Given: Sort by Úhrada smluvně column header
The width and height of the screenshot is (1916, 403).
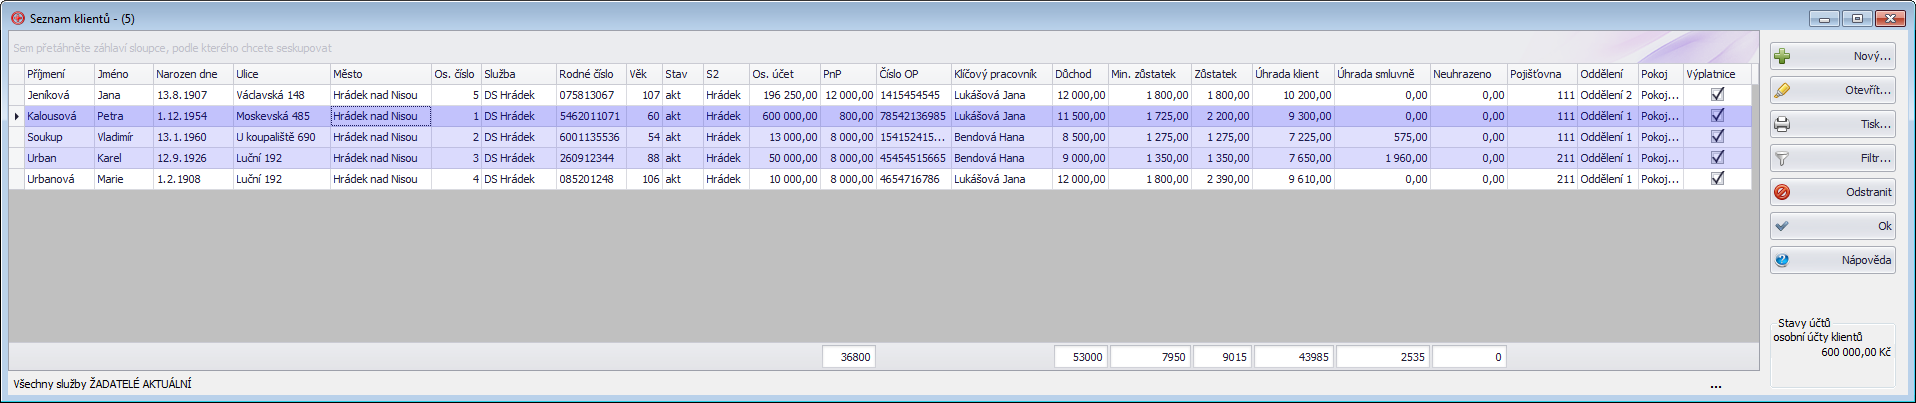Looking at the screenshot, I should [1382, 74].
